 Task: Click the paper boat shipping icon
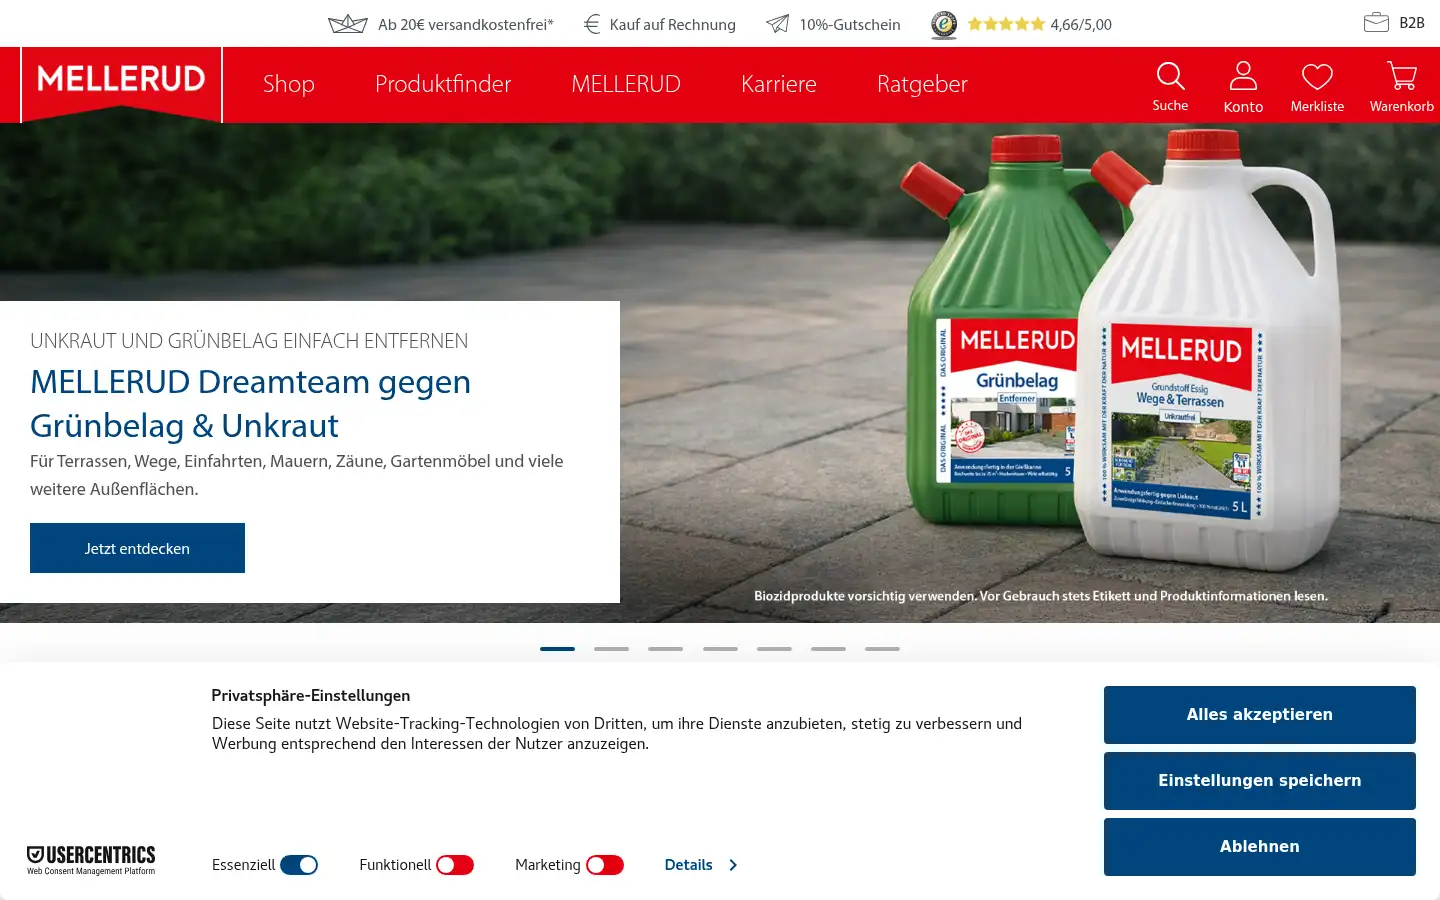(x=348, y=24)
